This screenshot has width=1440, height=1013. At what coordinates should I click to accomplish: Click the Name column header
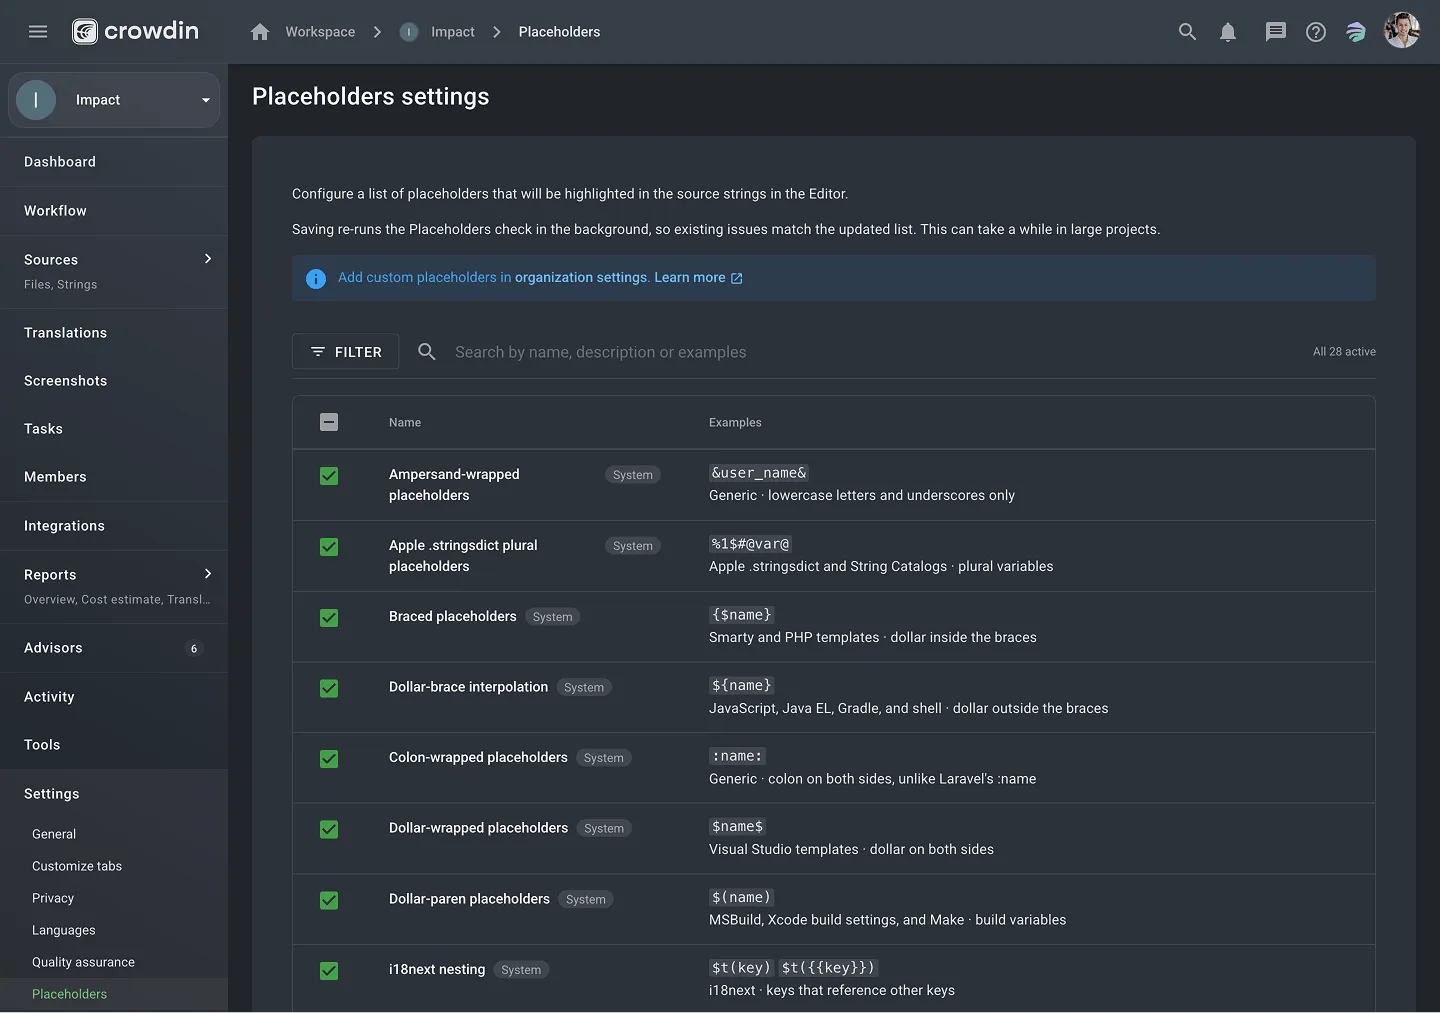(405, 423)
